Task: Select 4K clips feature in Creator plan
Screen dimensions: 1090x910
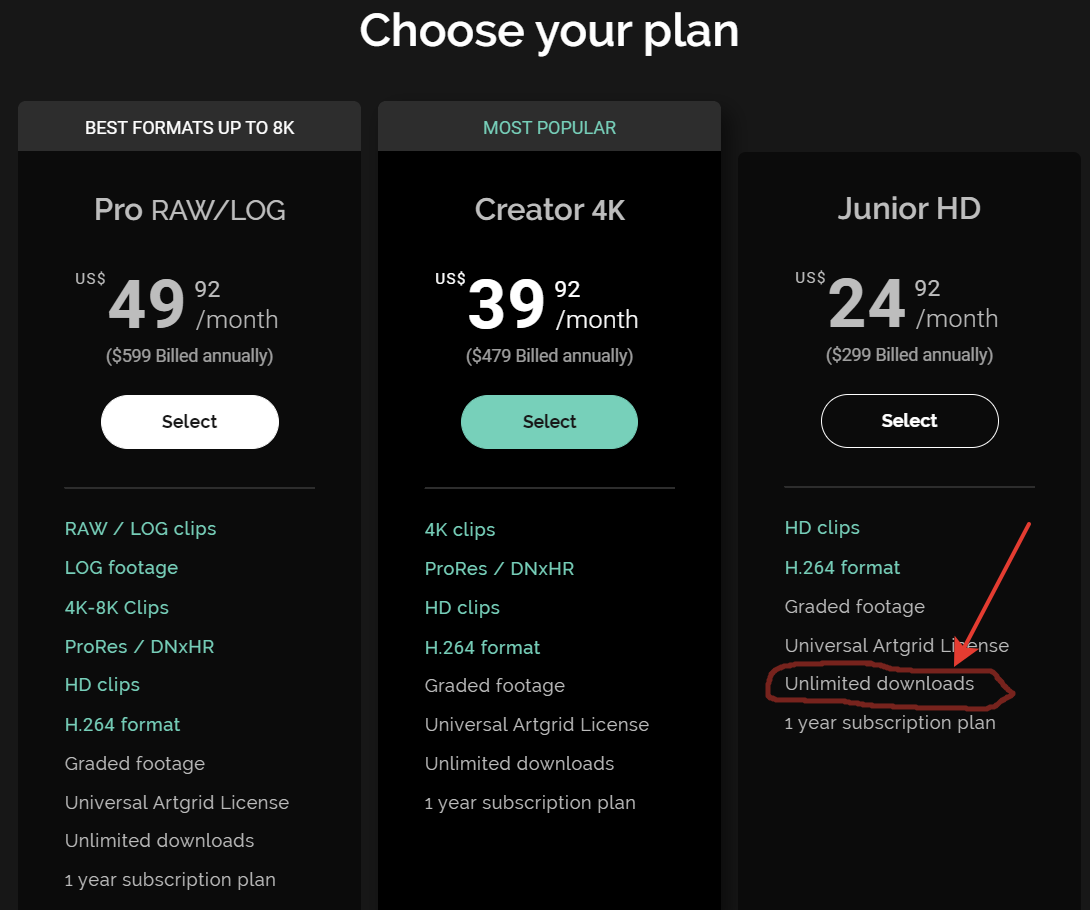Action: point(459,530)
